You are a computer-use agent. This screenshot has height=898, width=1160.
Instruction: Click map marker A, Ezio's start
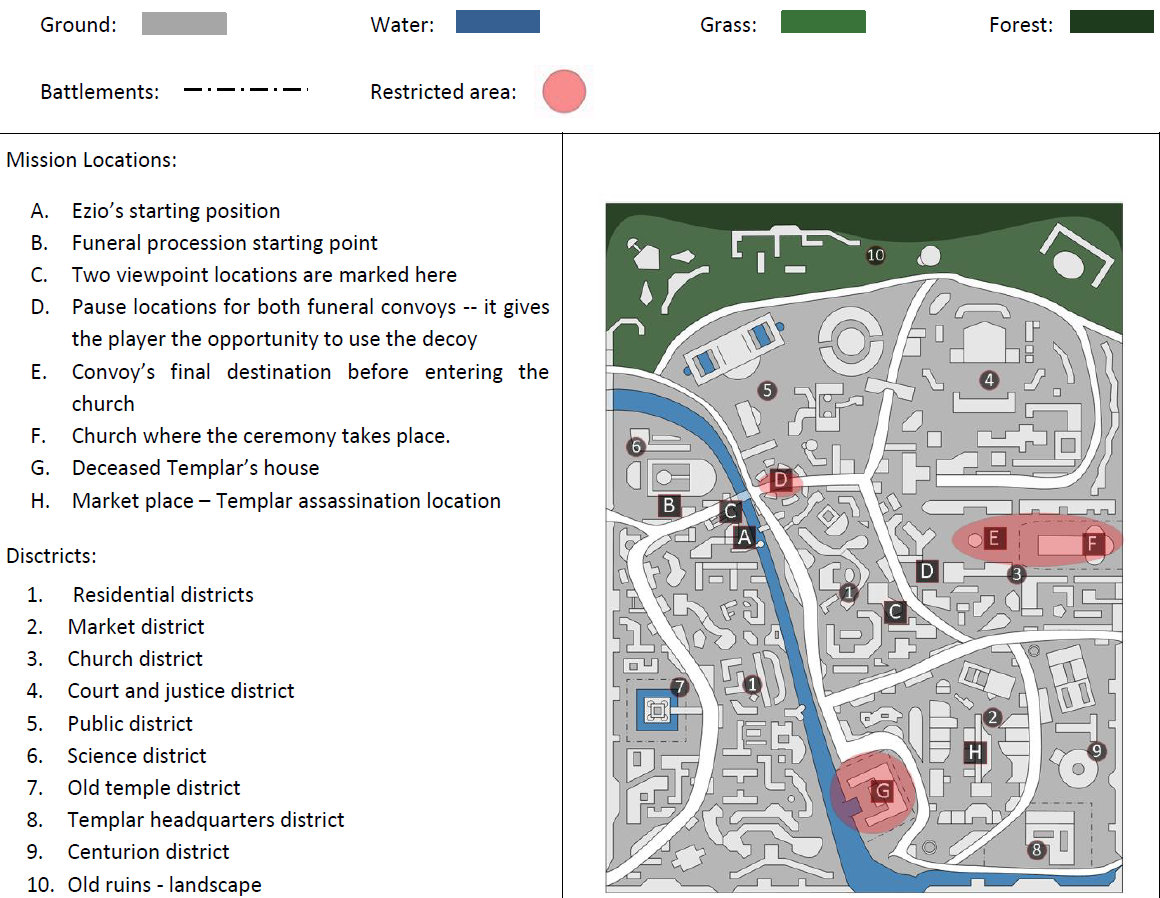(x=744, y=537)
